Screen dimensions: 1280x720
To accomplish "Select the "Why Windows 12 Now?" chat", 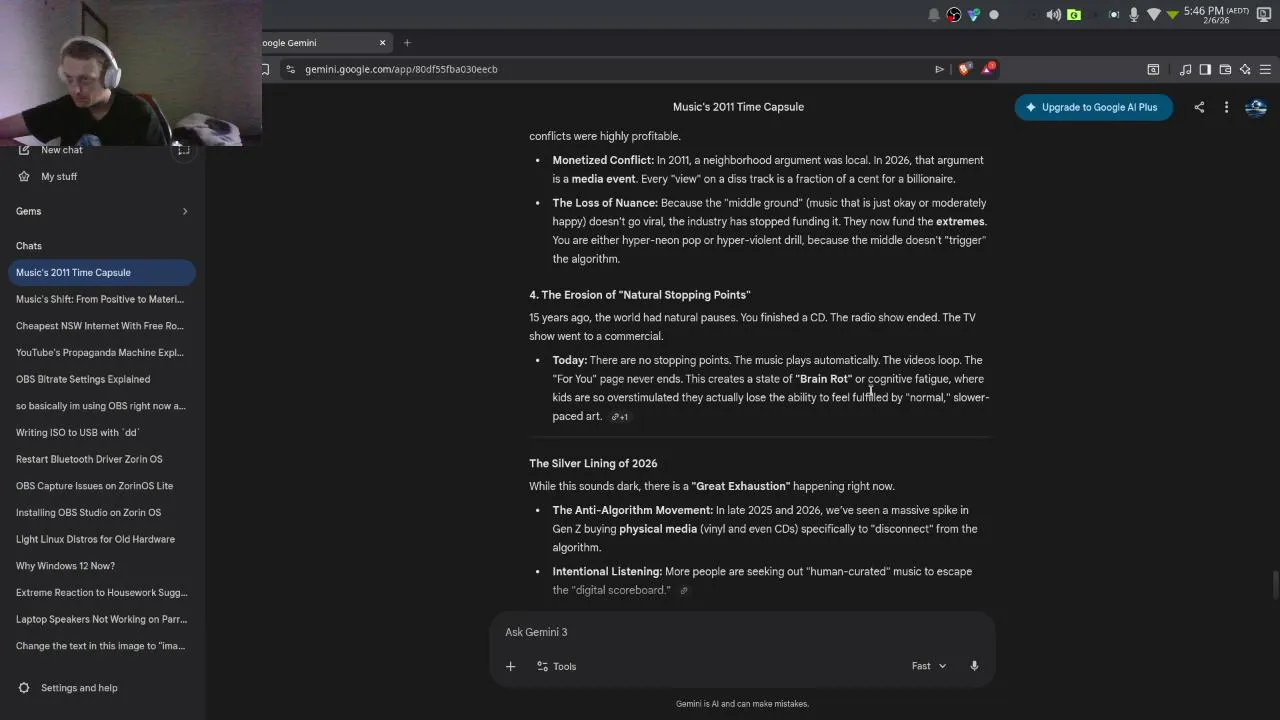I will pyautogui.click(x=65, y=566).
